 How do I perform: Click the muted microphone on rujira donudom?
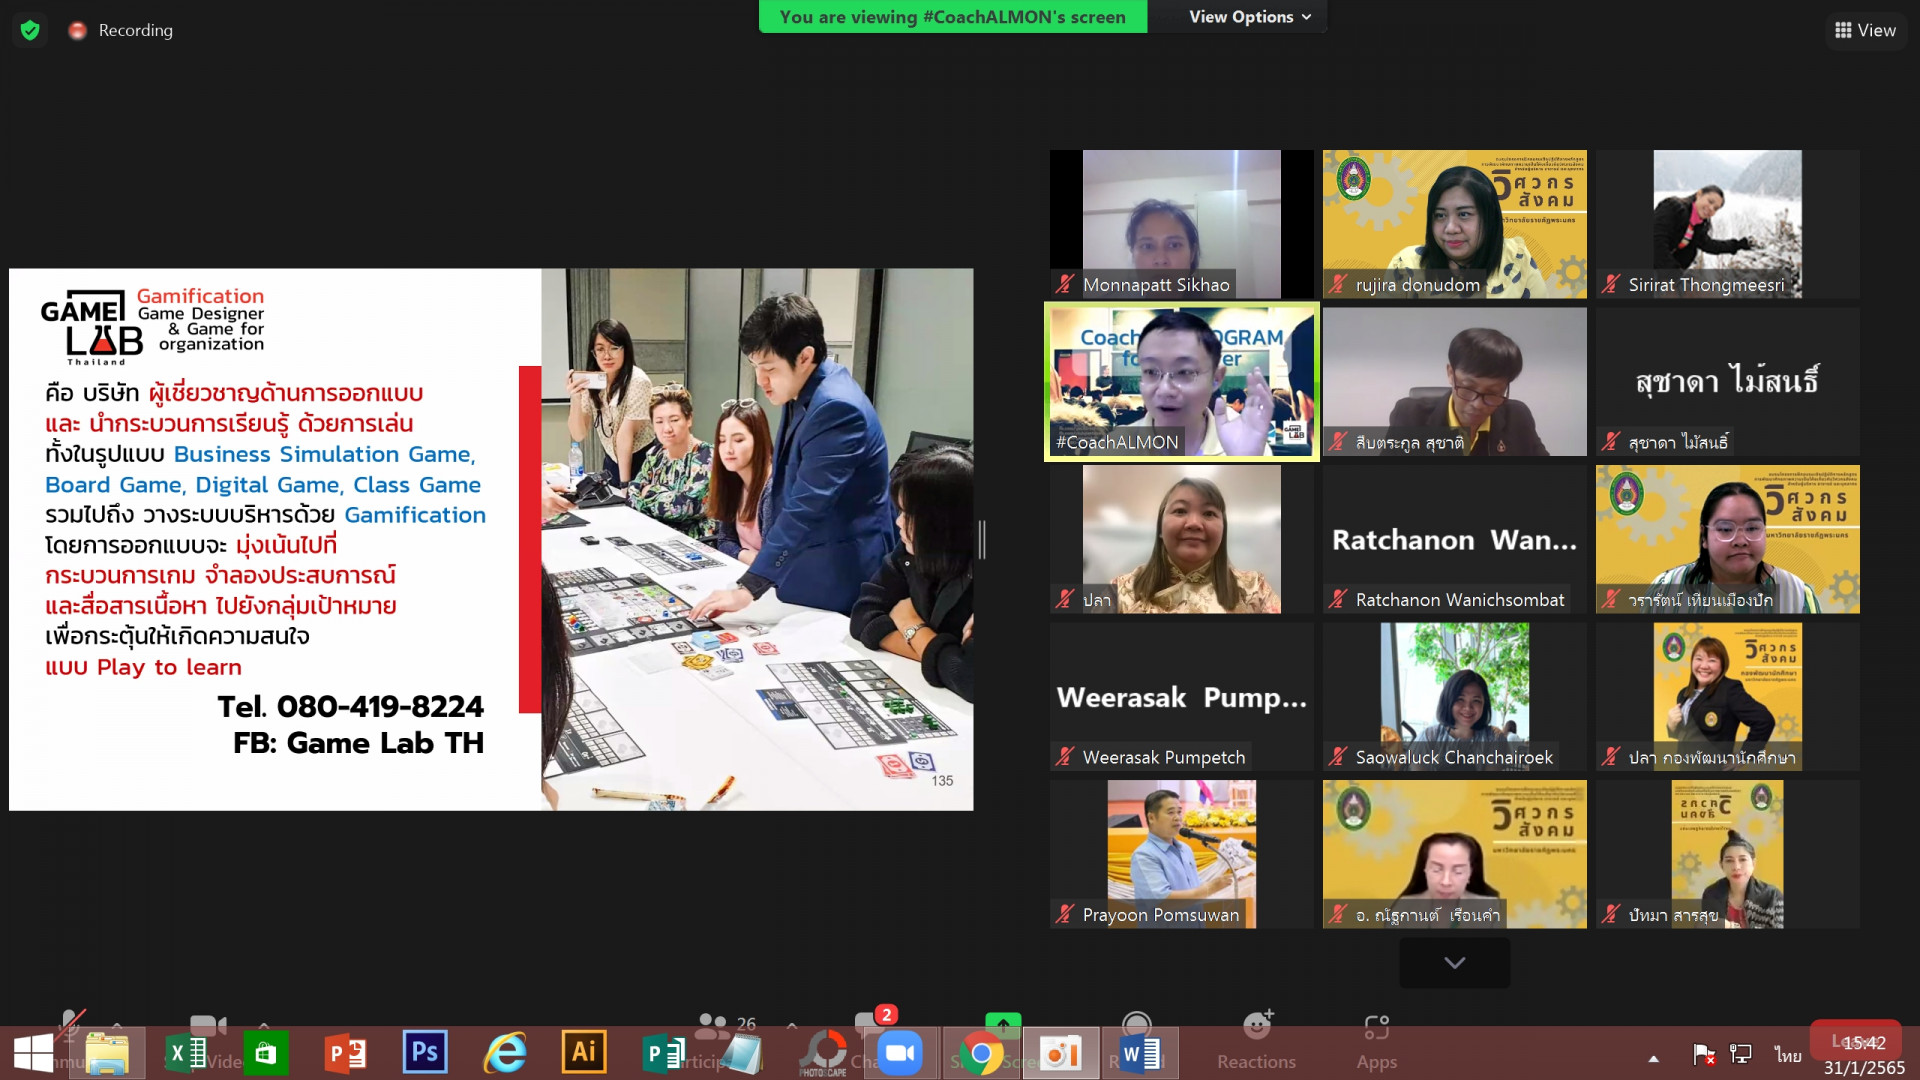pos(1338,285)
